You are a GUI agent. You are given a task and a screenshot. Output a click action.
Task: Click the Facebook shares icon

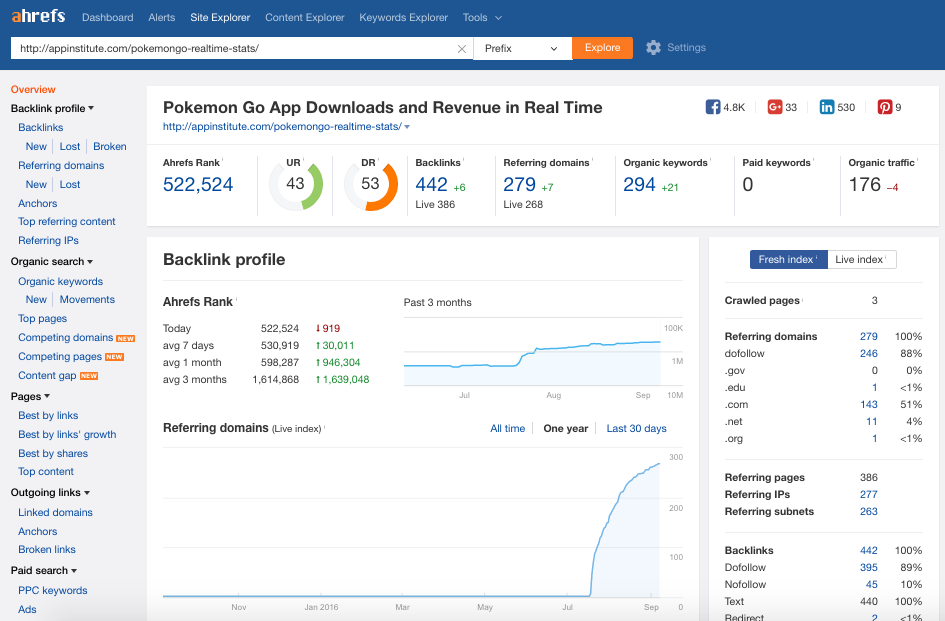tap(712, 107)
